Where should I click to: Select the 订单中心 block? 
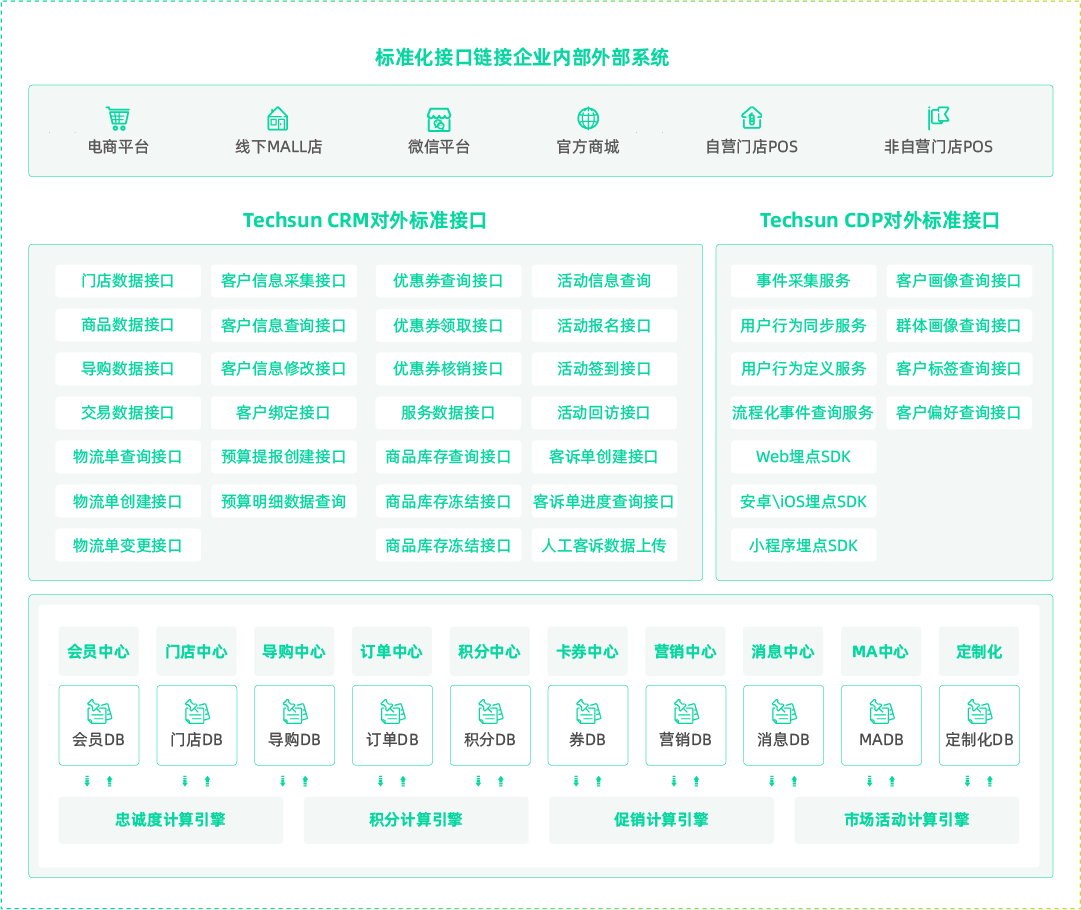(x=392, y=651)
